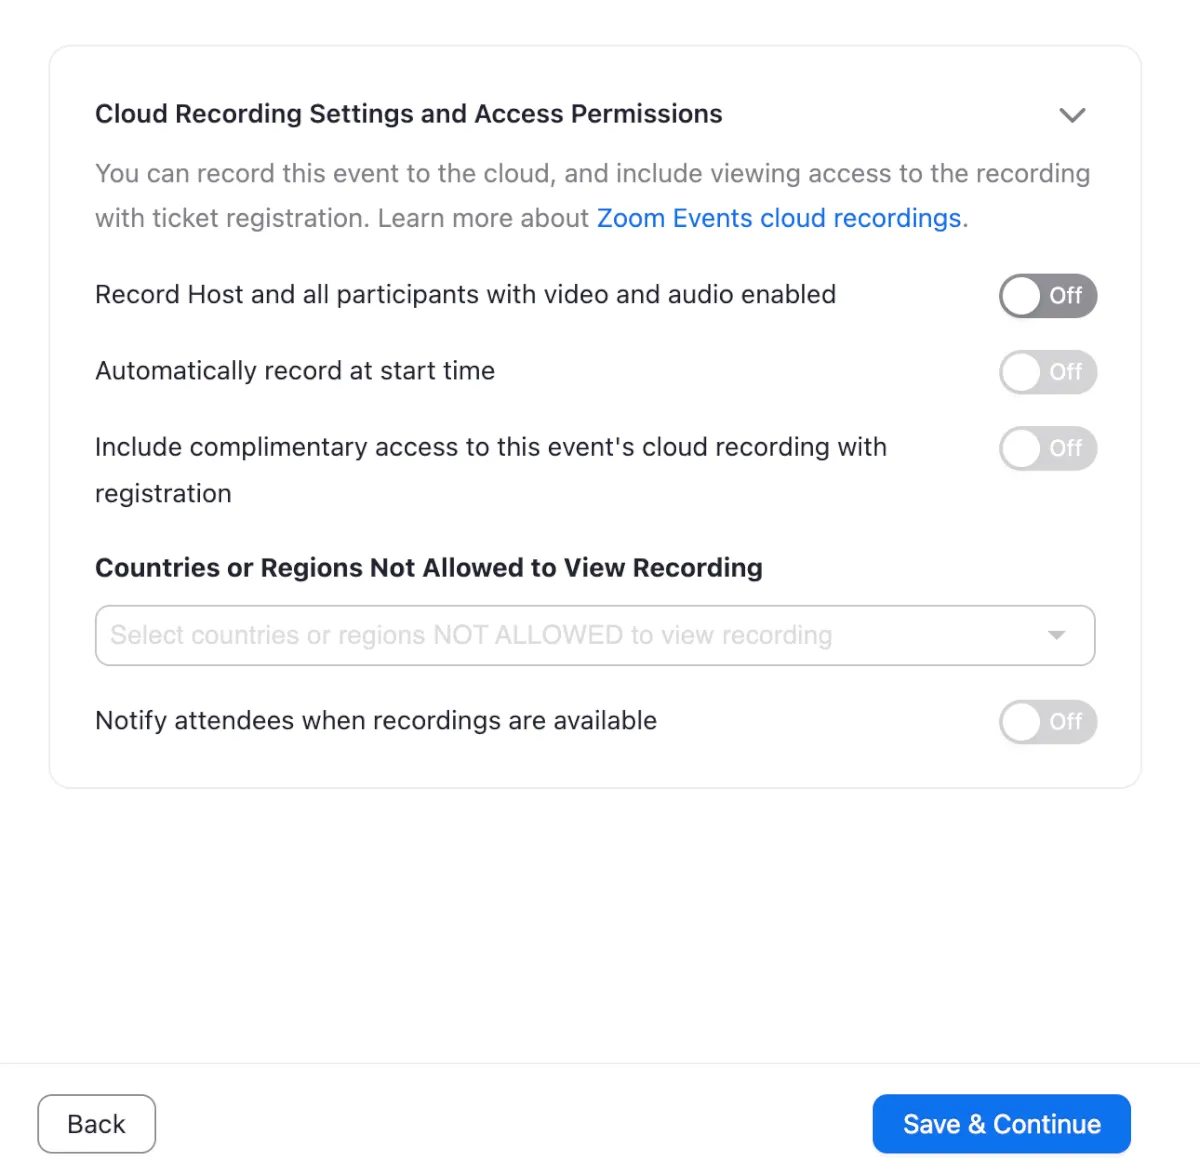Viewport: 1200px width, 1176px height.
Task: Click the Notify attendees label text
Action: 376,721
